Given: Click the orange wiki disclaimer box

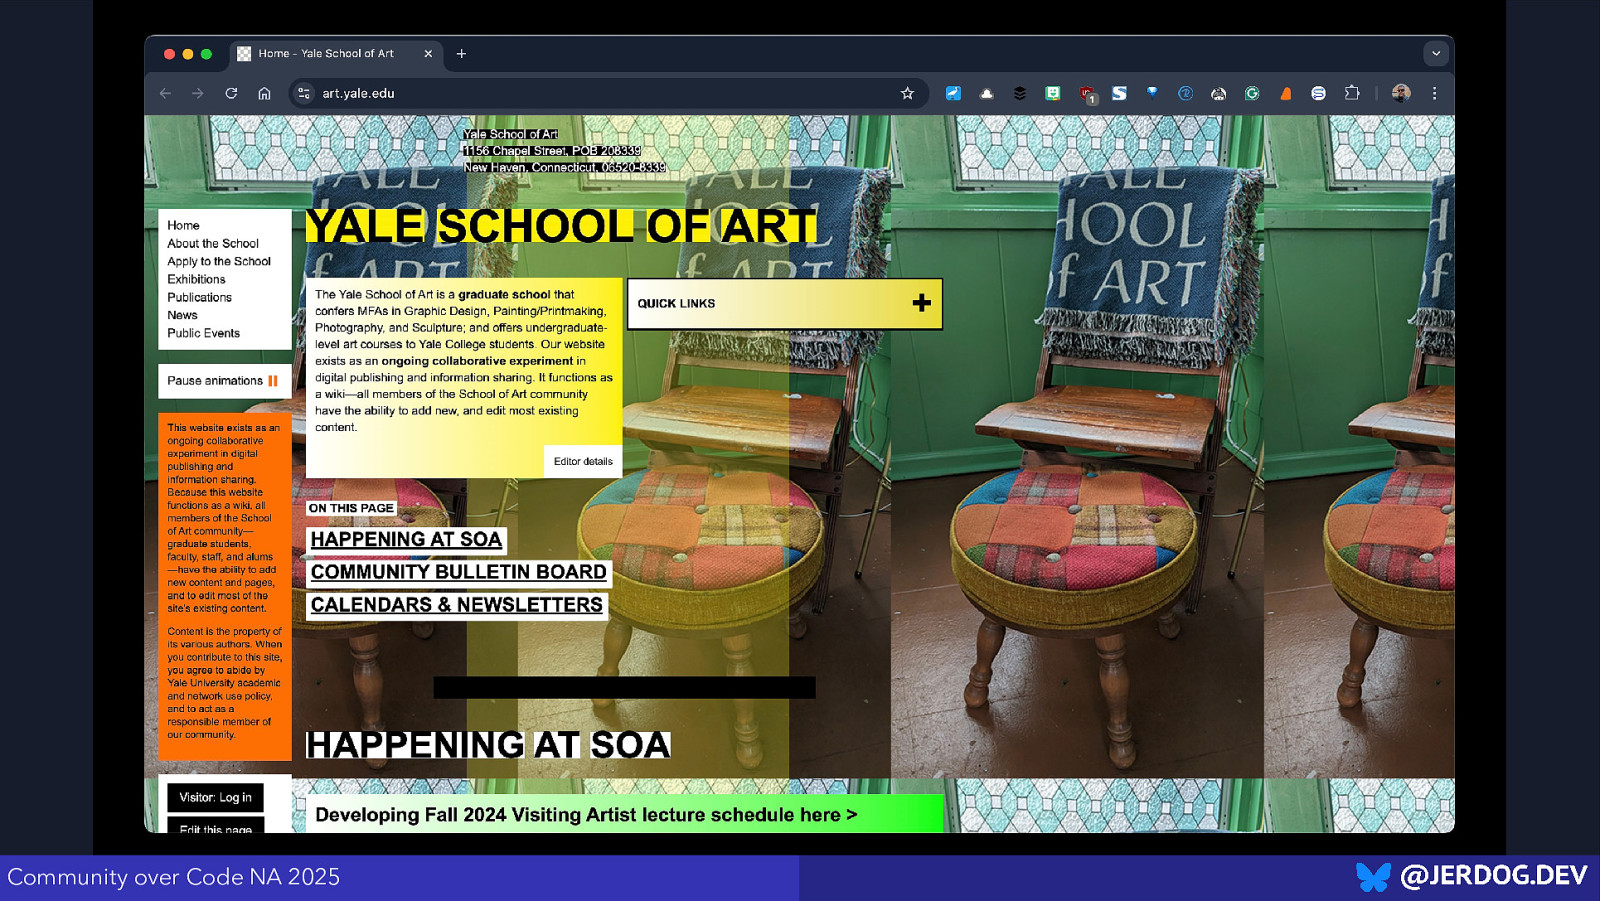Looking at the screenshot, I should coord(224,587).
